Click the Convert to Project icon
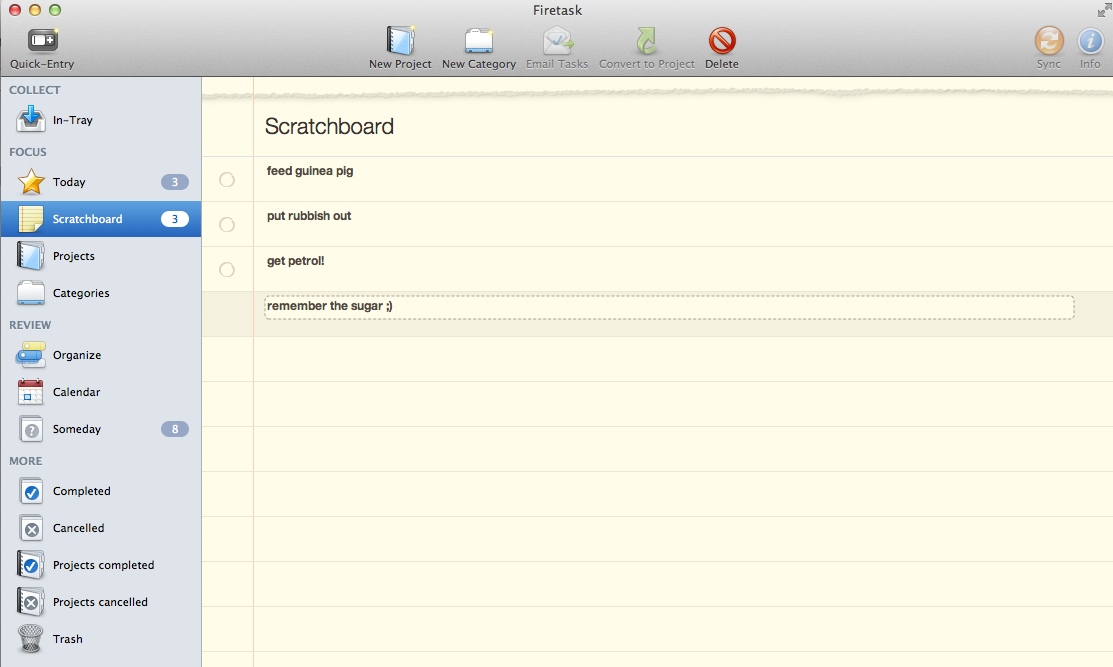 pos(646,41)
